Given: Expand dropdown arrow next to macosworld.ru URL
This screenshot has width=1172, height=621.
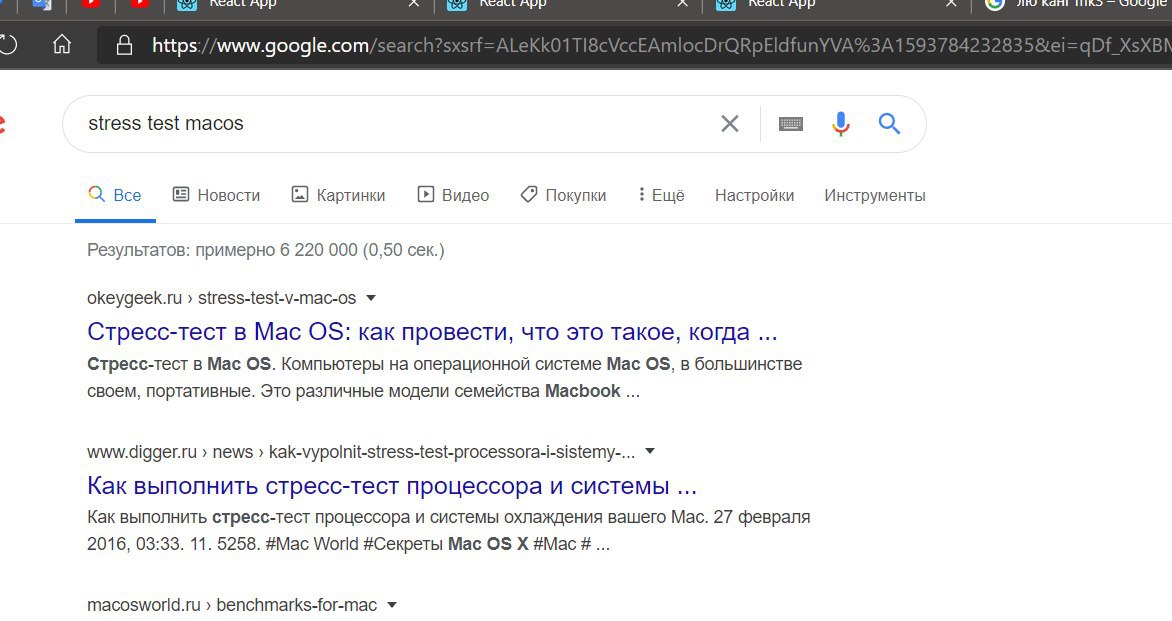Looking at the screenshot, I should pos(392,605).
